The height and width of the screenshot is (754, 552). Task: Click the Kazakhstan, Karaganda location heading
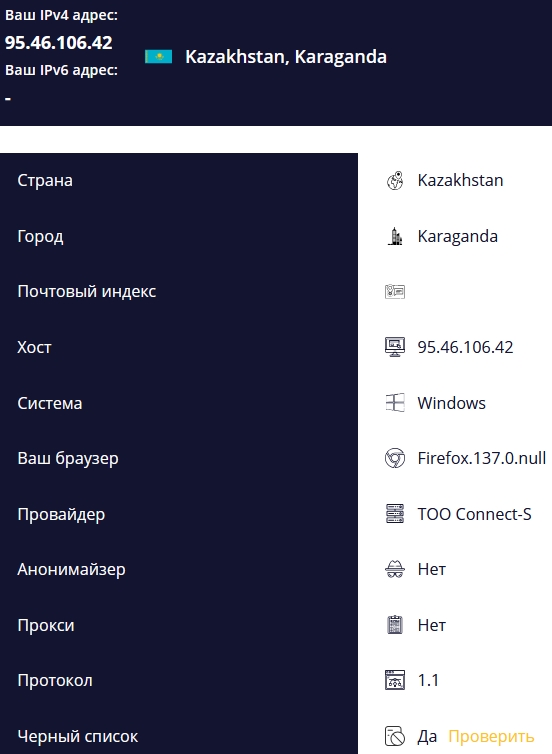[286, 57]
